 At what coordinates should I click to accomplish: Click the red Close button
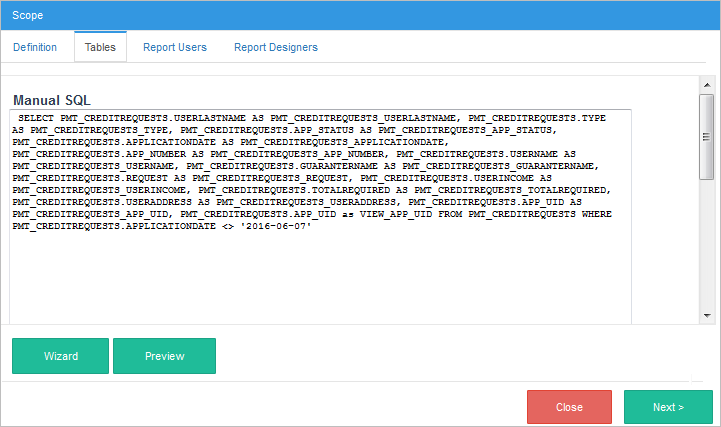(569, 407)
